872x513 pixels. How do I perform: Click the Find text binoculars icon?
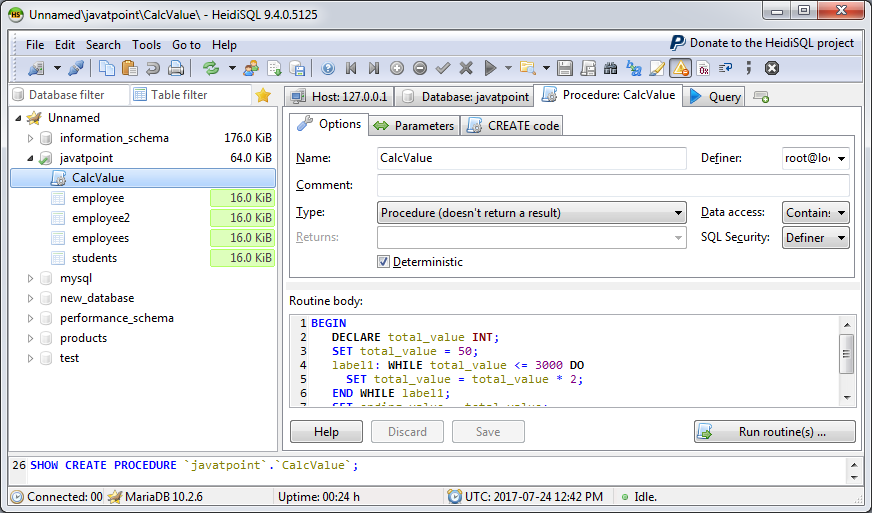click(x=611, y=68)
